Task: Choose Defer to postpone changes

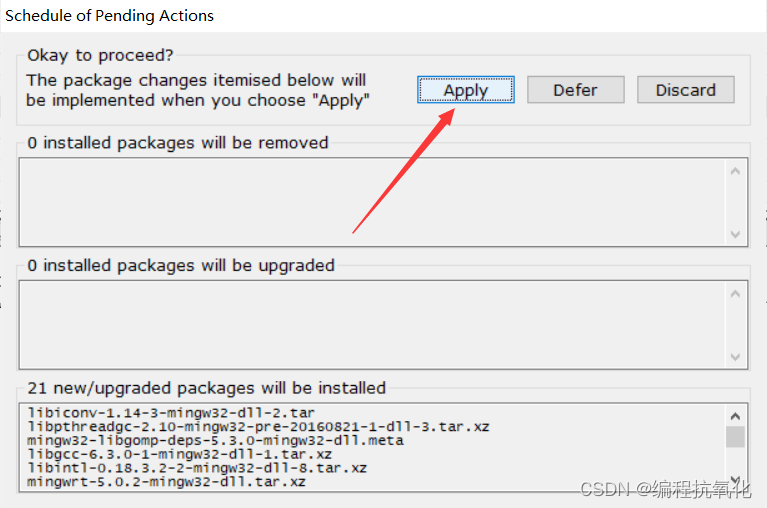Action: tap(575, 90)
